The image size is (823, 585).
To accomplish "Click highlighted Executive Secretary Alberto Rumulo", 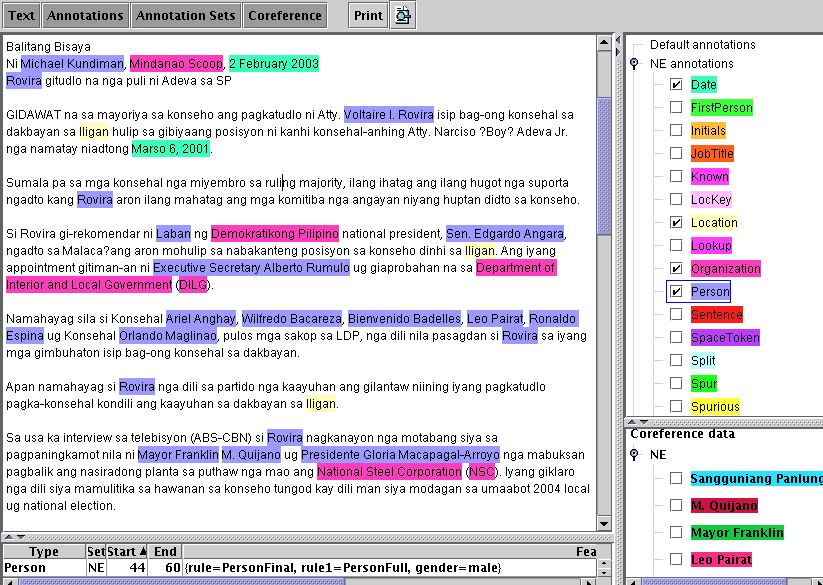I will point(251,268).
